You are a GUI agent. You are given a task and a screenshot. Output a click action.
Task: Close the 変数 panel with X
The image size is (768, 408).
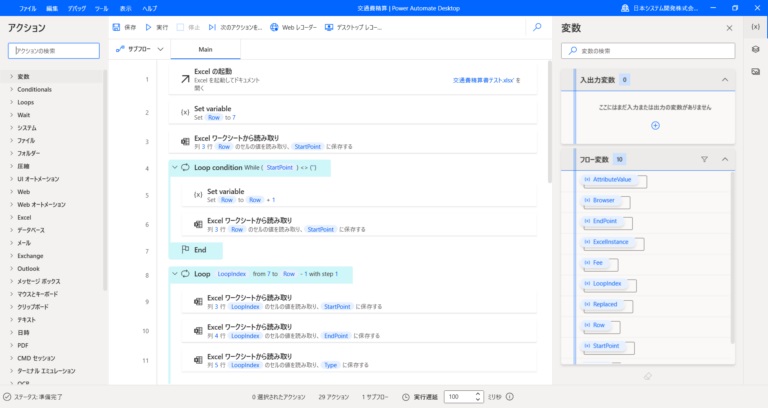click(x=729, y=28)
